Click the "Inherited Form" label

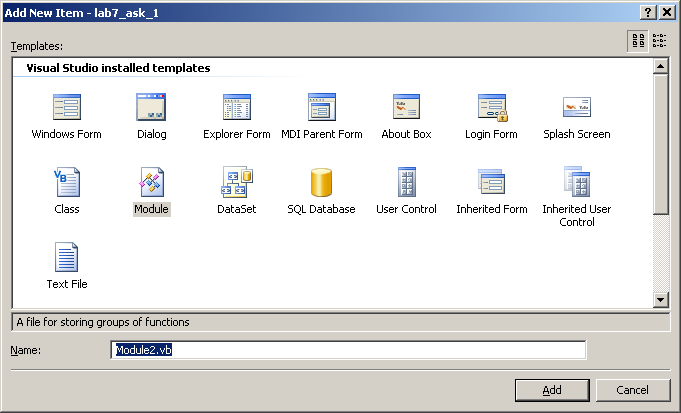pyautogui.click(x=492, y=209)
